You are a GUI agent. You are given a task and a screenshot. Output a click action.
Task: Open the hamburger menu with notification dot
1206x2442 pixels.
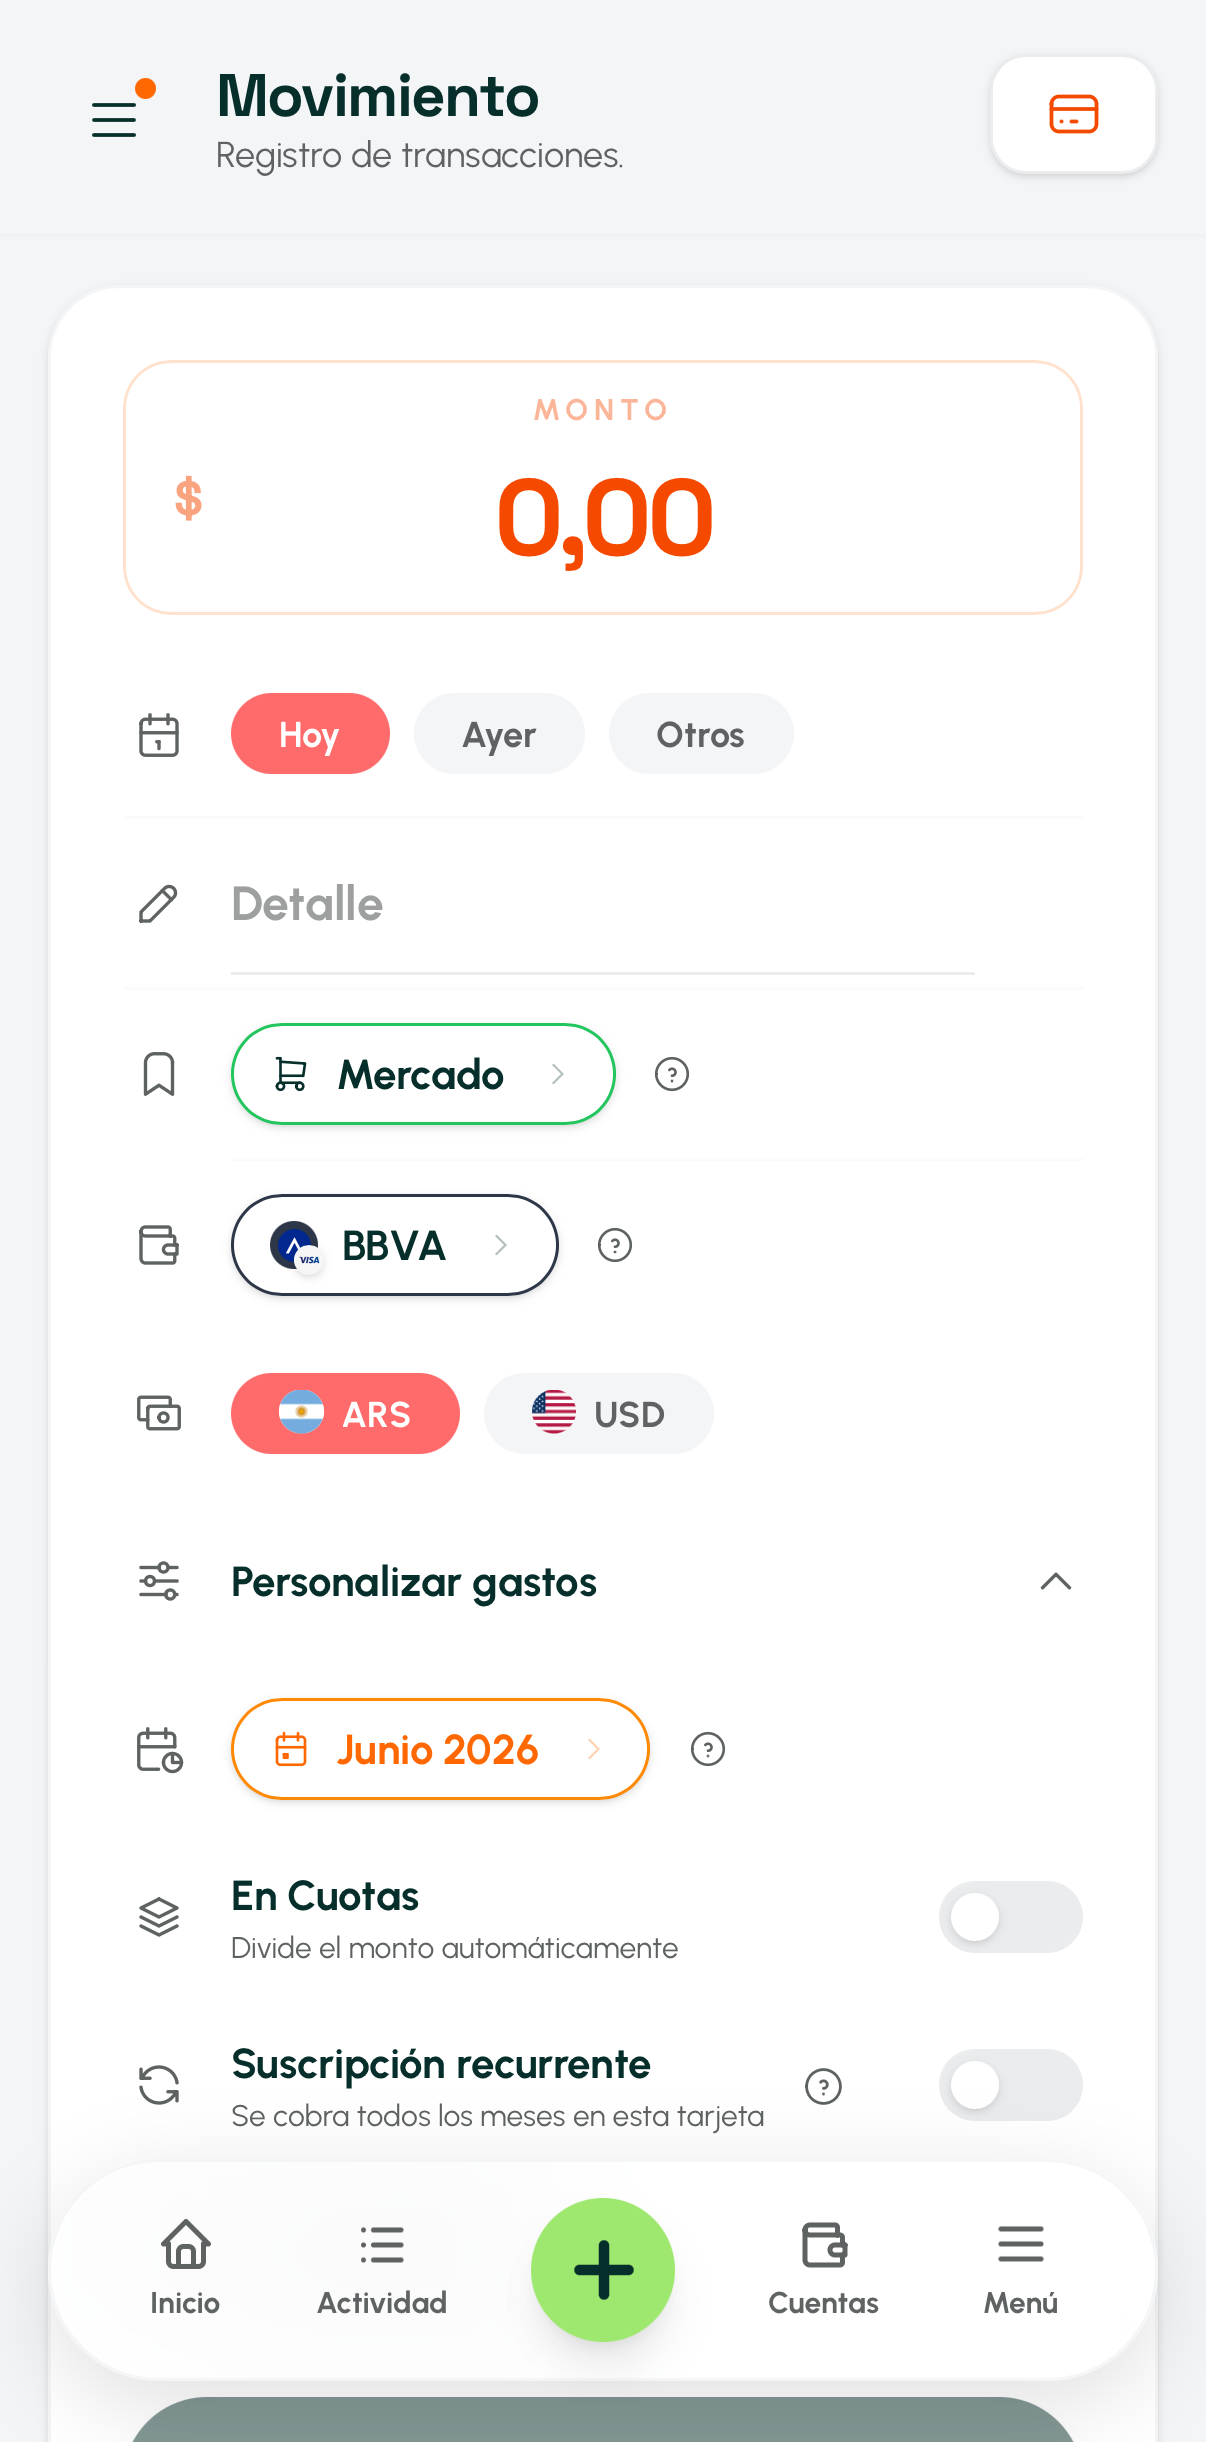[122, 110]
